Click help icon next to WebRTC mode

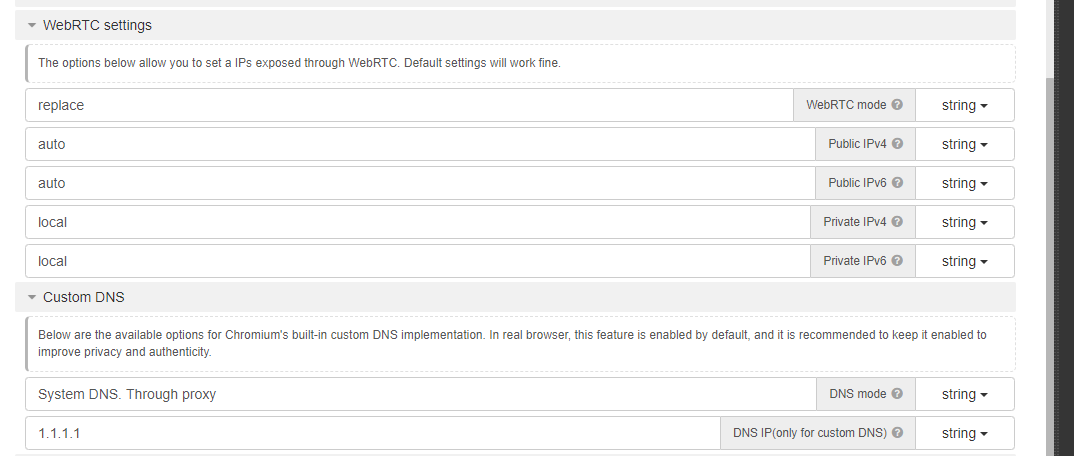[897, 105]
